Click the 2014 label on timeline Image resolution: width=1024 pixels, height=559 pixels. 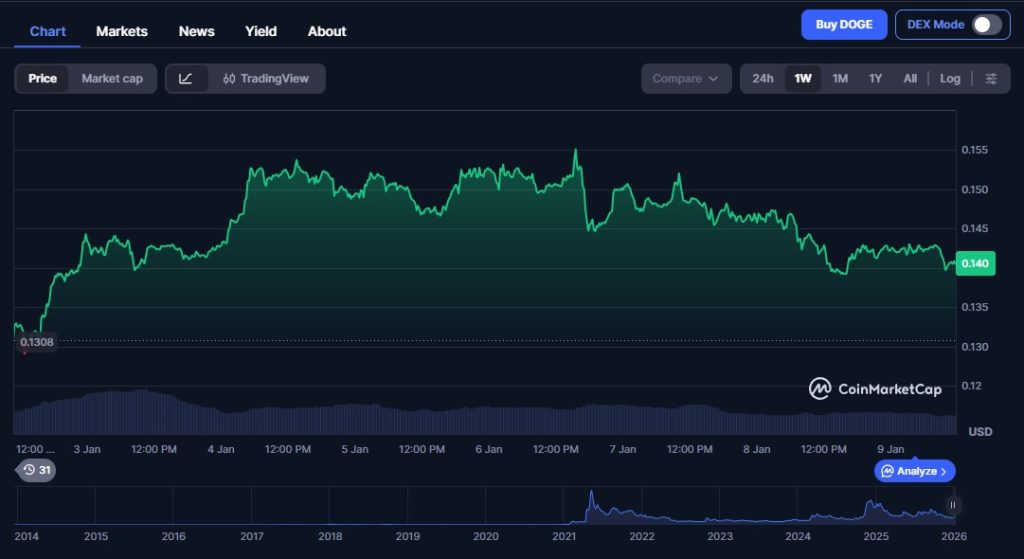[x=26, y=536]
